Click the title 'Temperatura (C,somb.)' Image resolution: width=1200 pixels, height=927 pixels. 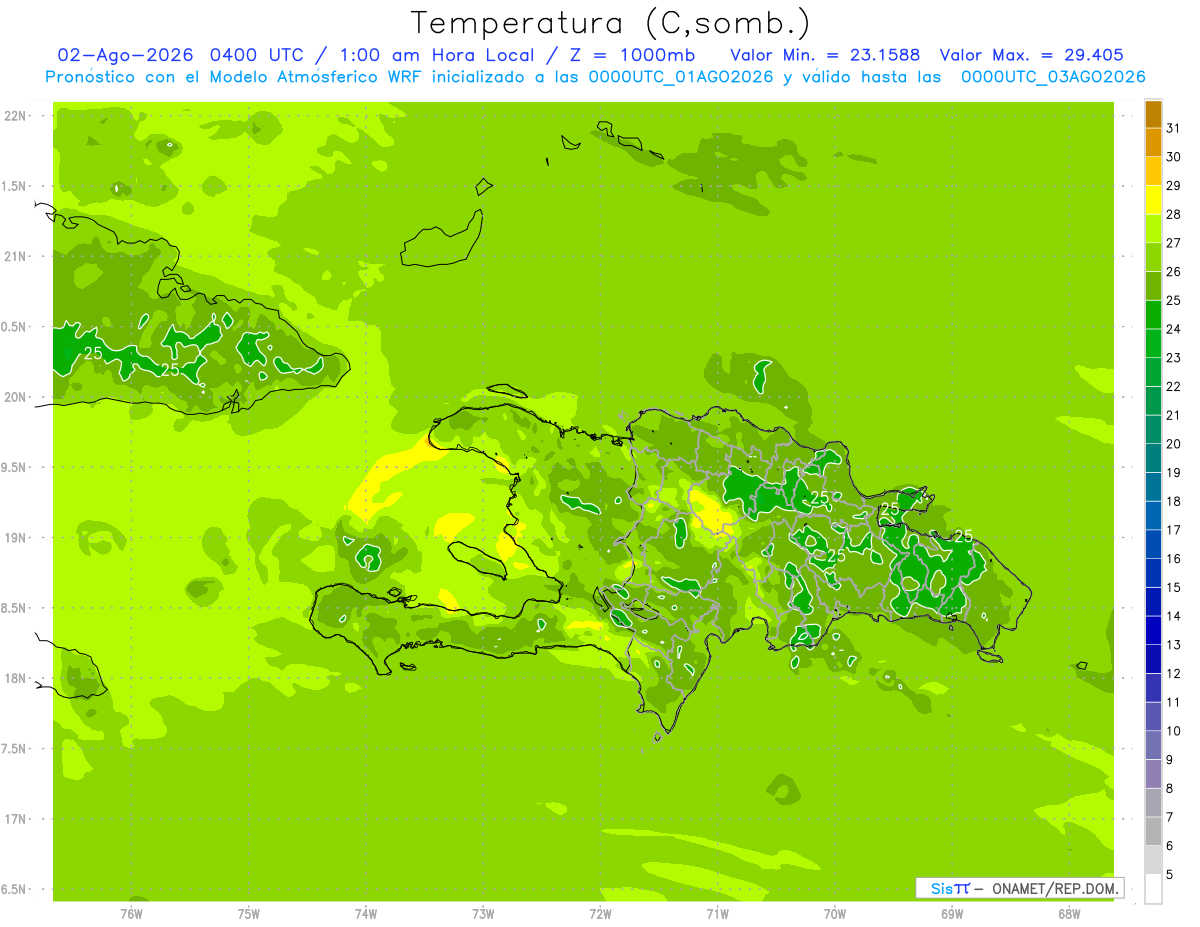pyautogui.click(x=611, y=23)
